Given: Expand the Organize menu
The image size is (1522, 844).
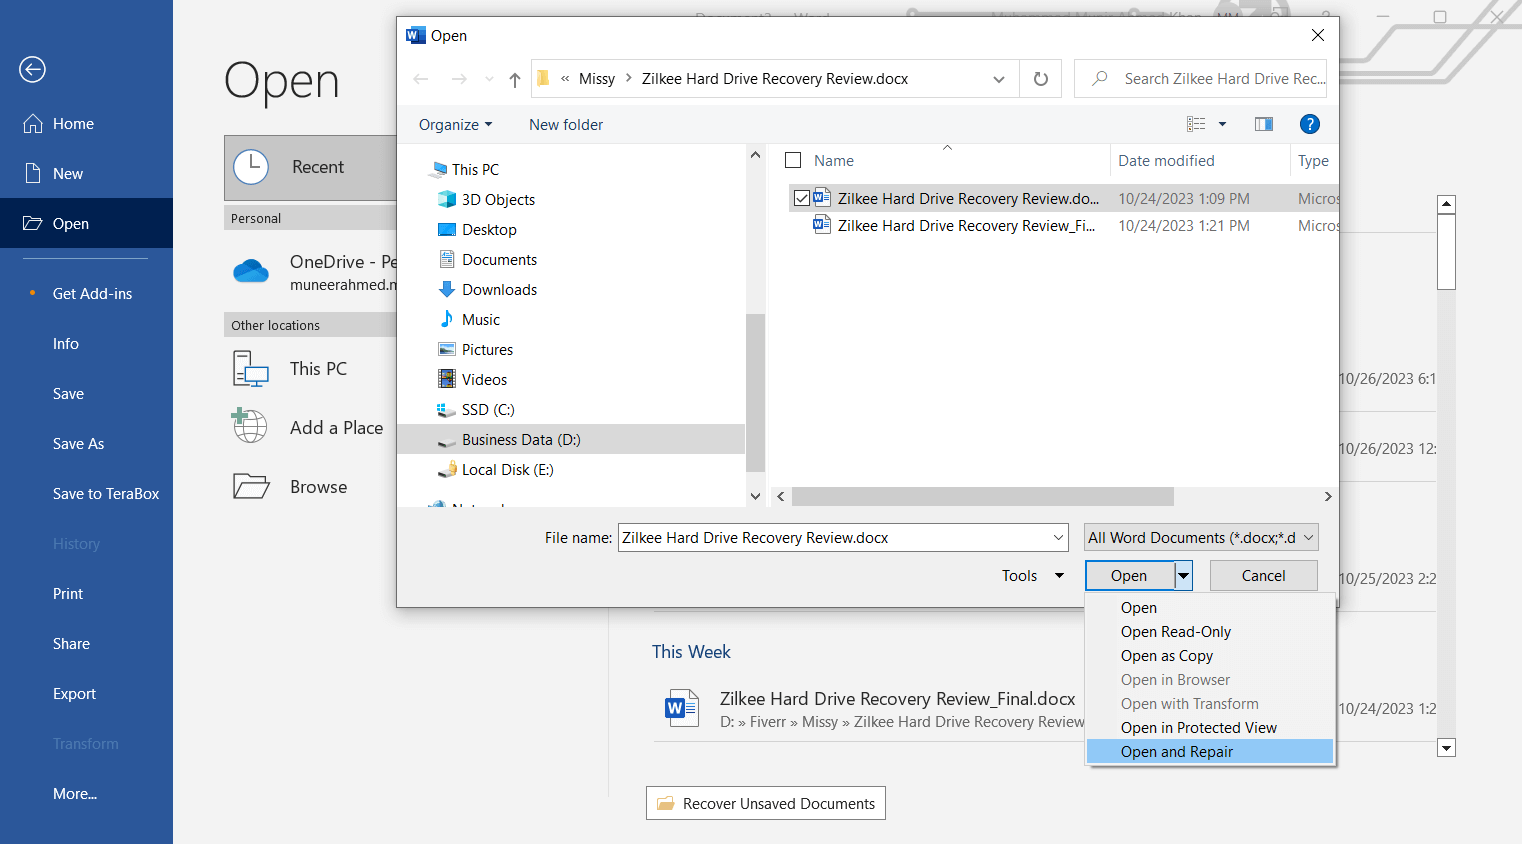Looking at the screenshot, I should (x=456, y=124).
